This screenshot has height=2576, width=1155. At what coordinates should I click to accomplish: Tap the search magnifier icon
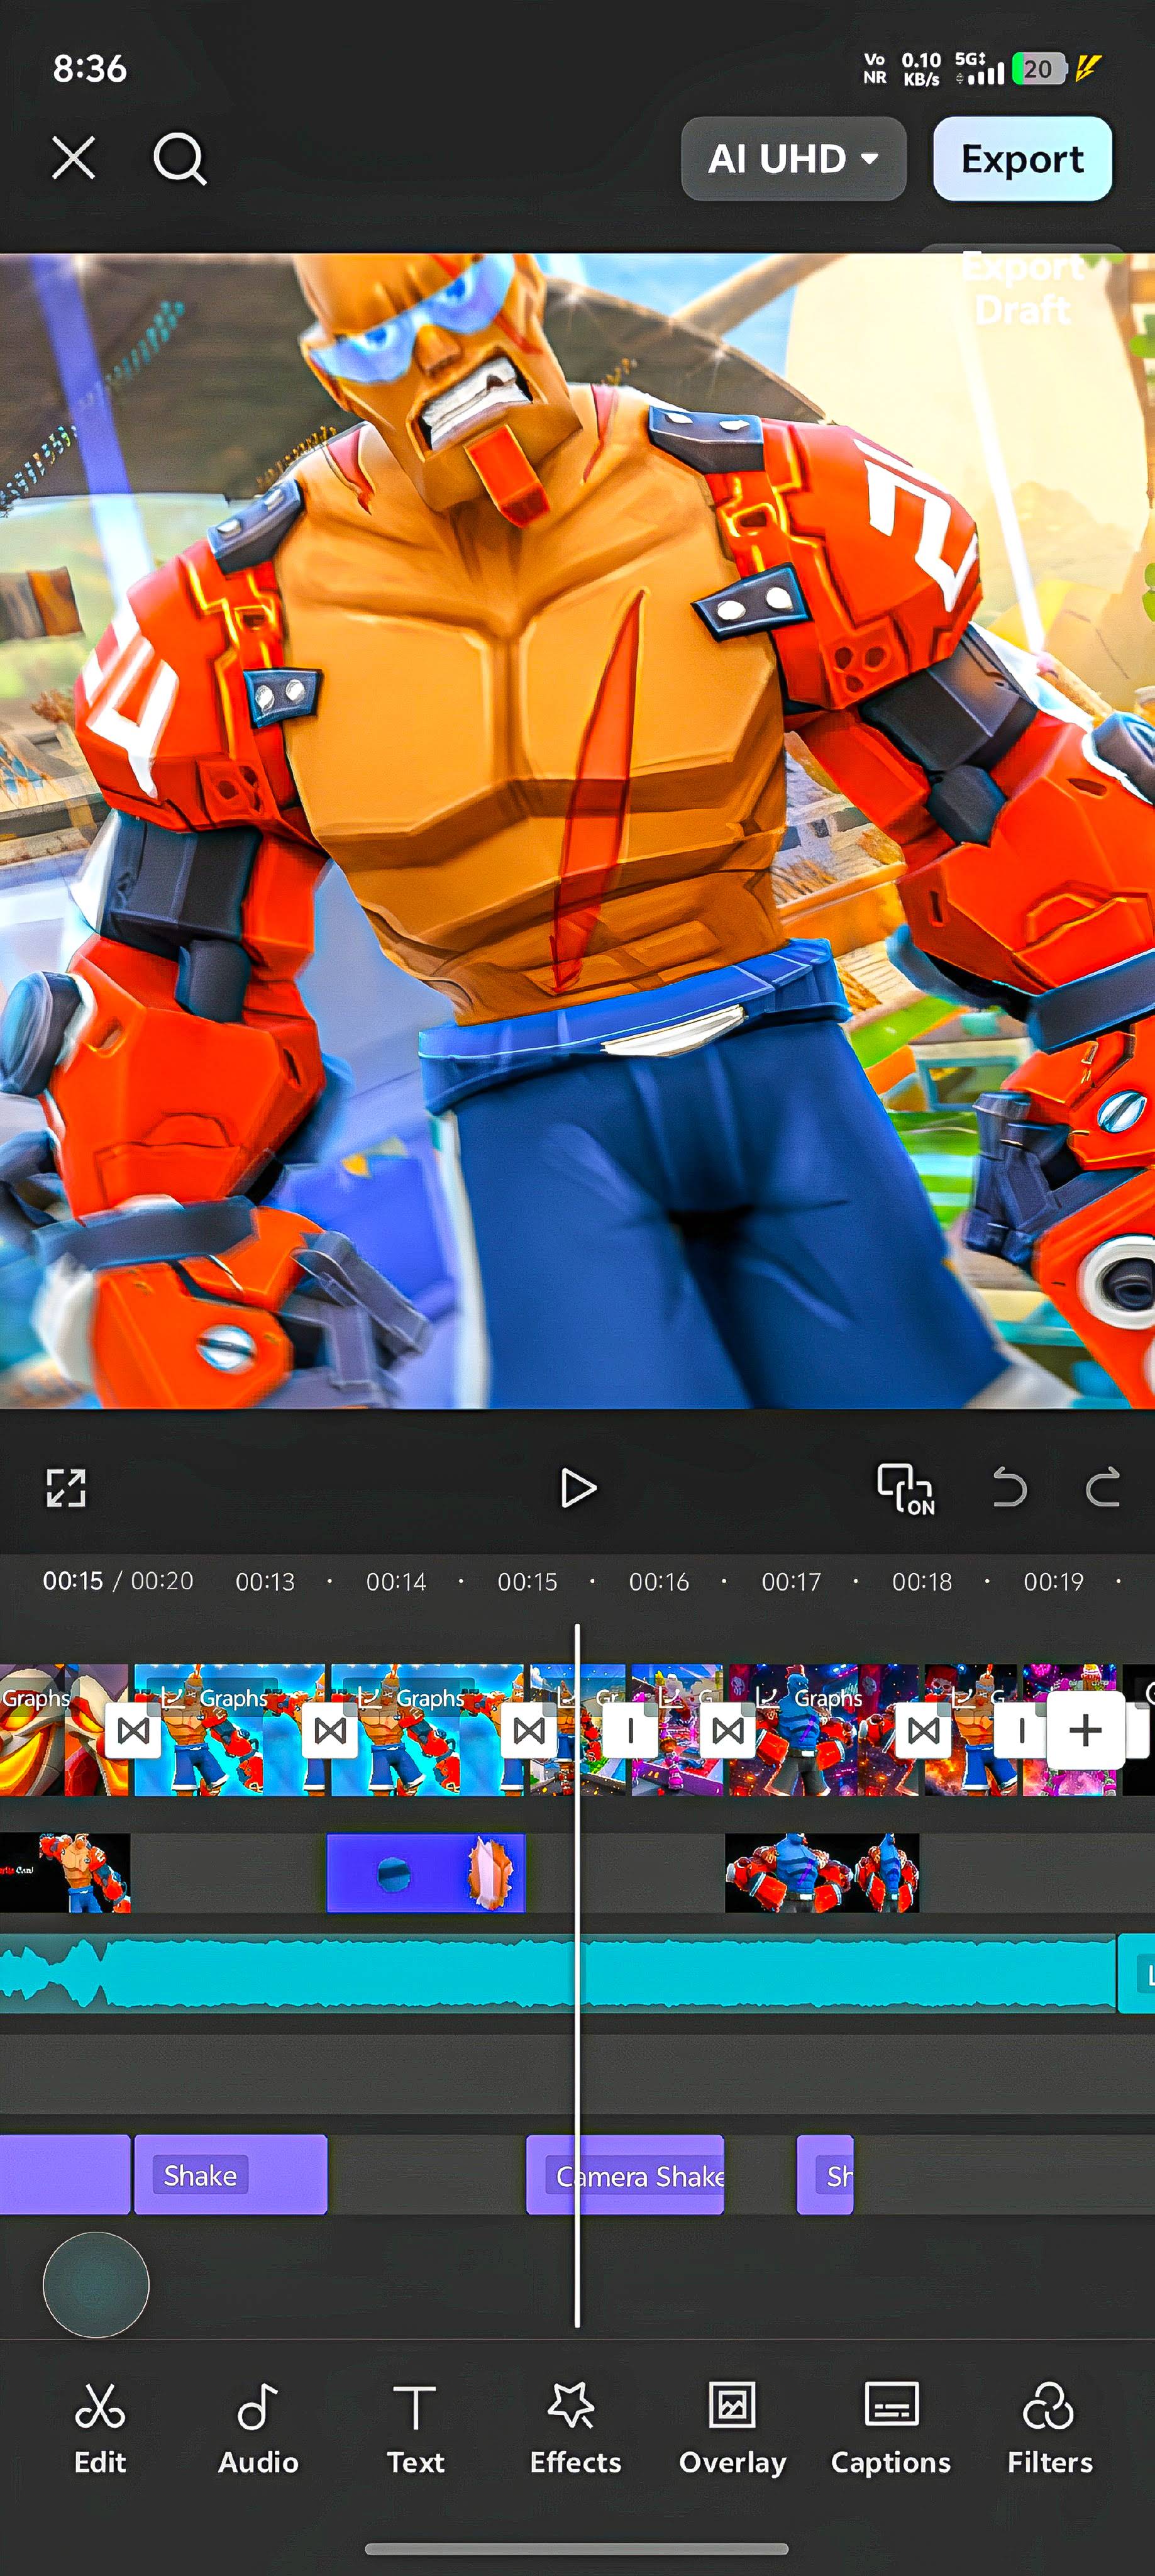tap(180, 159)
